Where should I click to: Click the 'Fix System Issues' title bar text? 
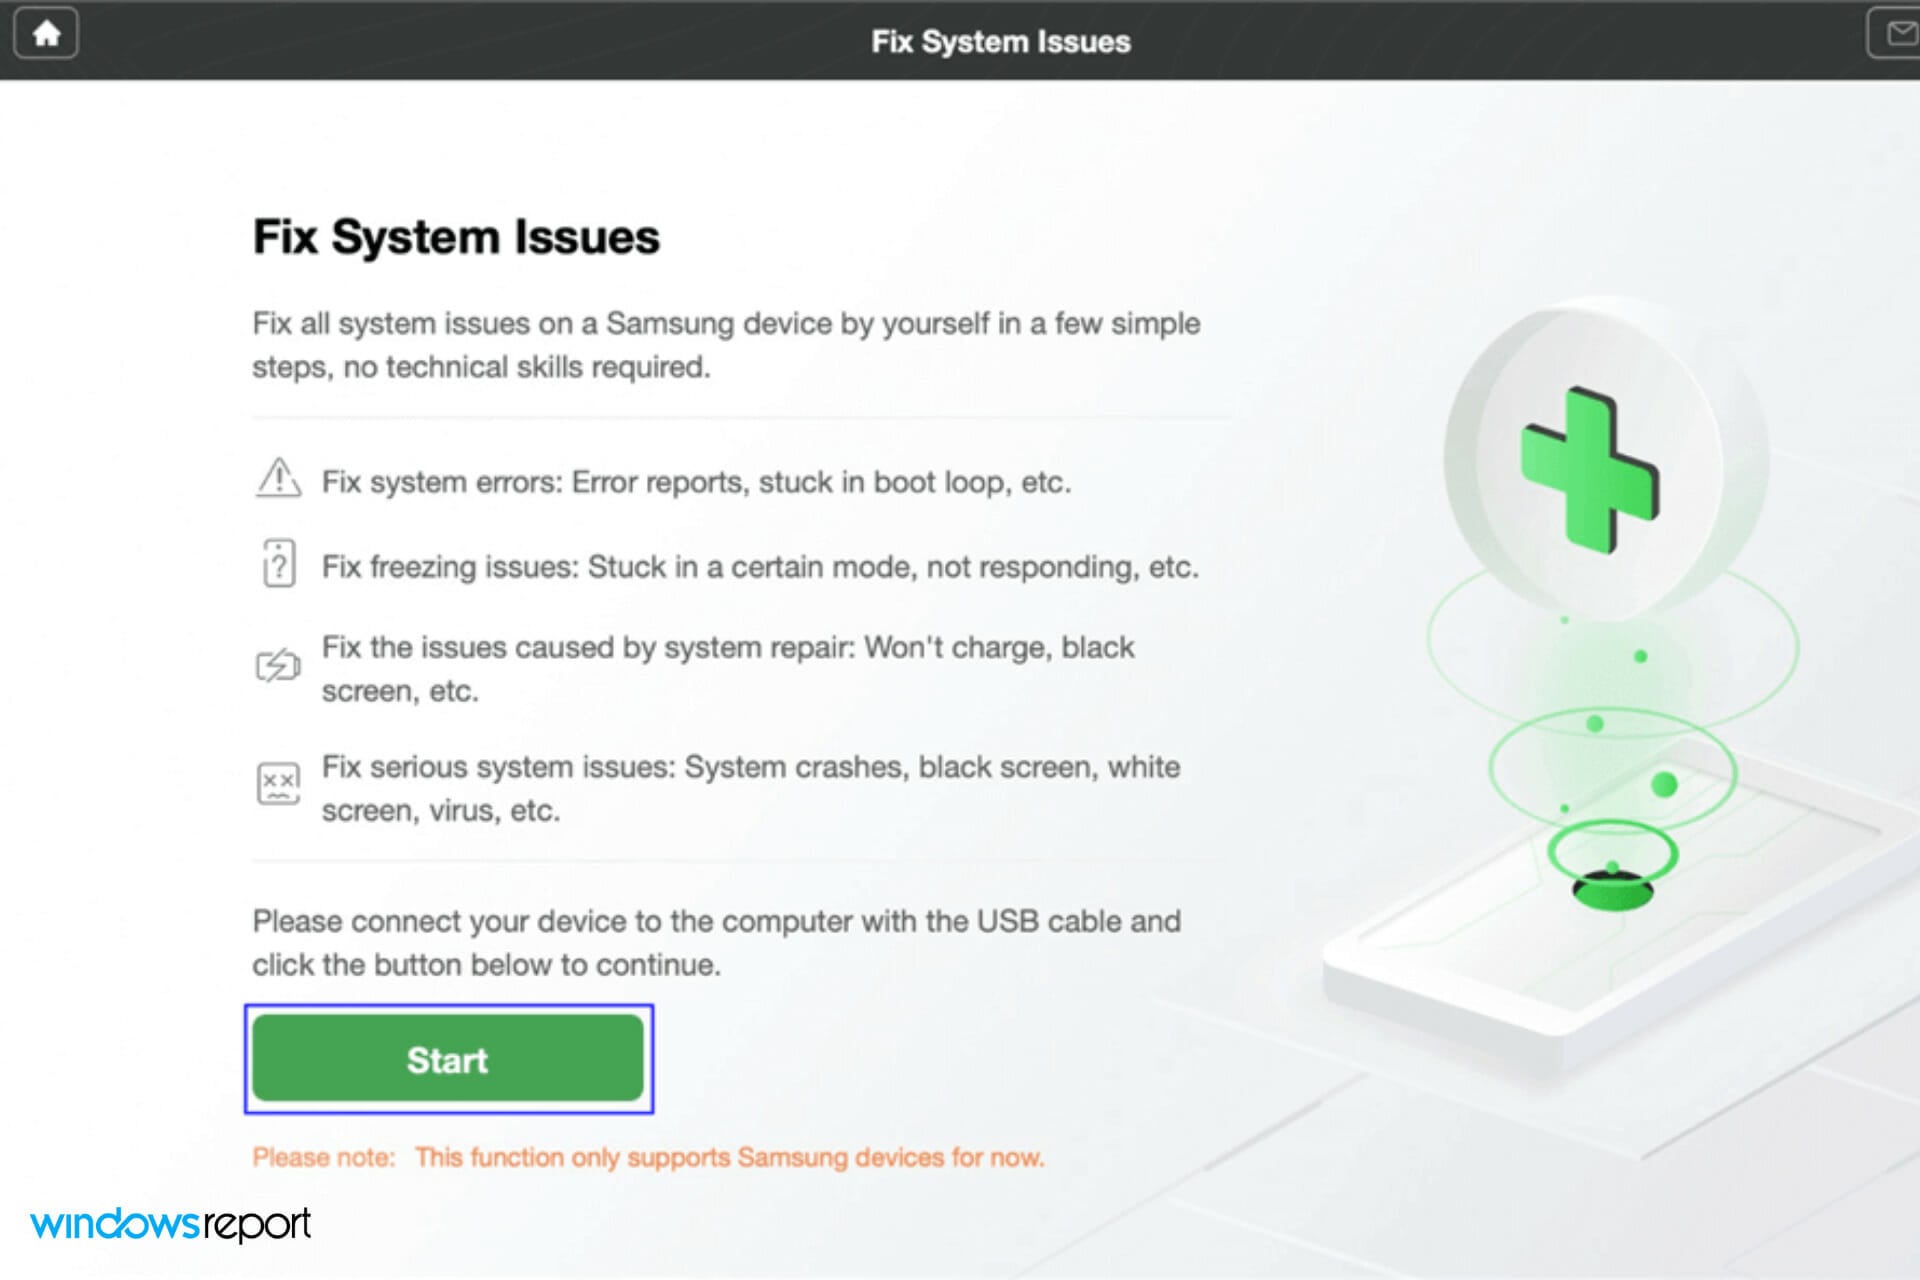tap(1001, 41)
